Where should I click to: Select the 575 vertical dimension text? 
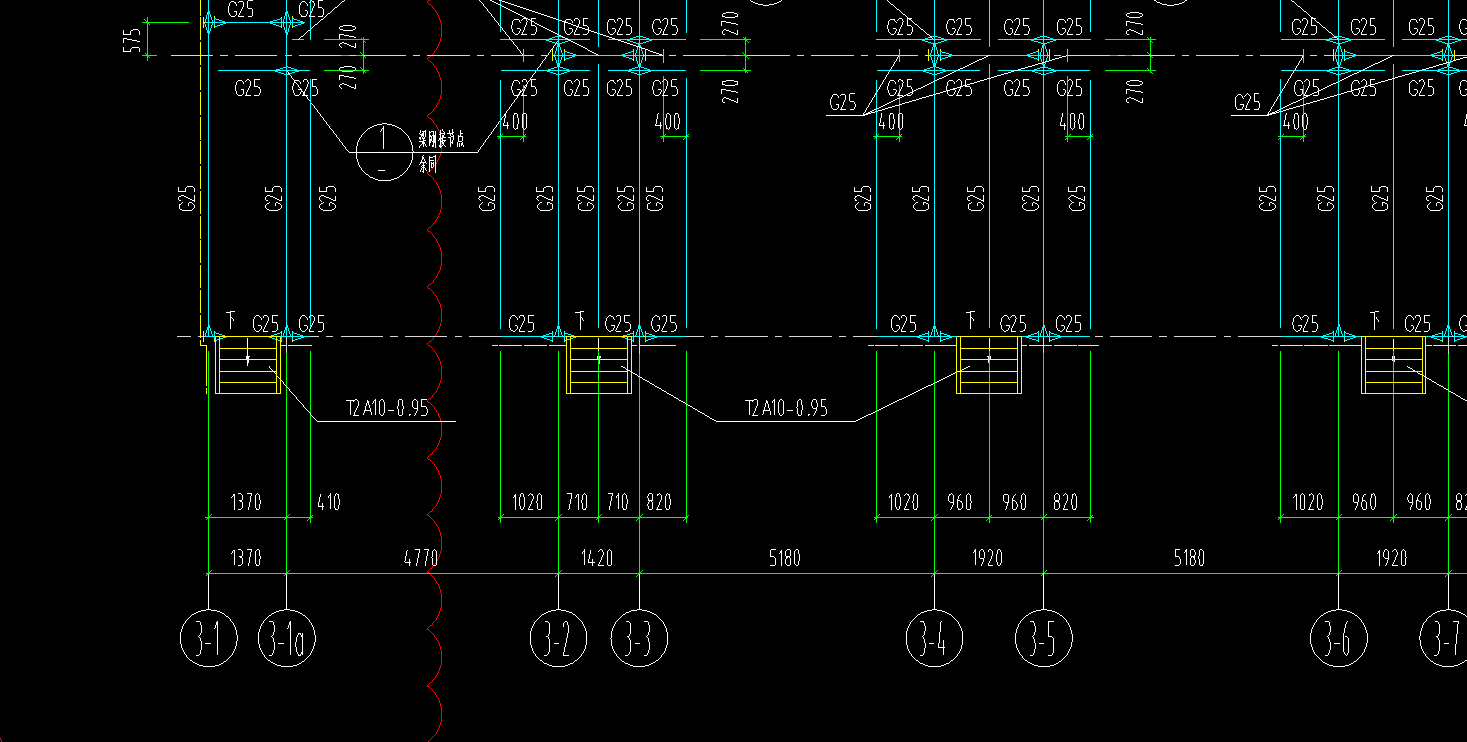132,40
